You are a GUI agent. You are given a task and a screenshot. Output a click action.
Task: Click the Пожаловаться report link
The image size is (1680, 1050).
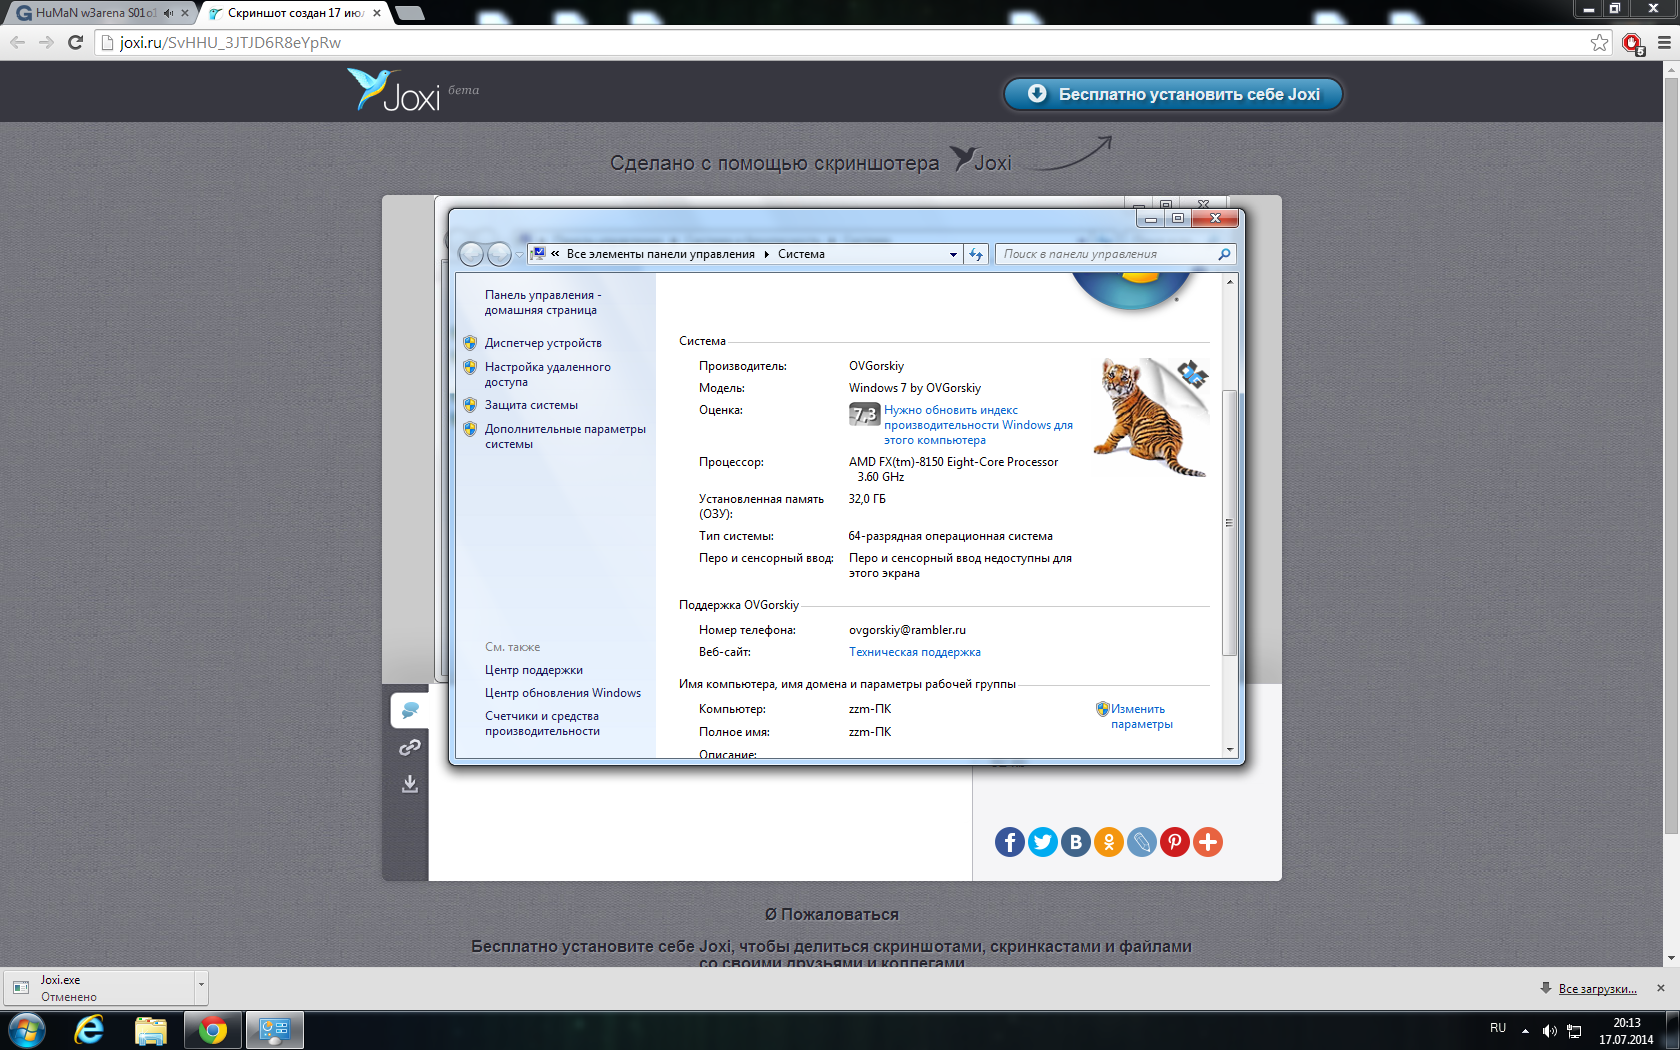(832, 914)
